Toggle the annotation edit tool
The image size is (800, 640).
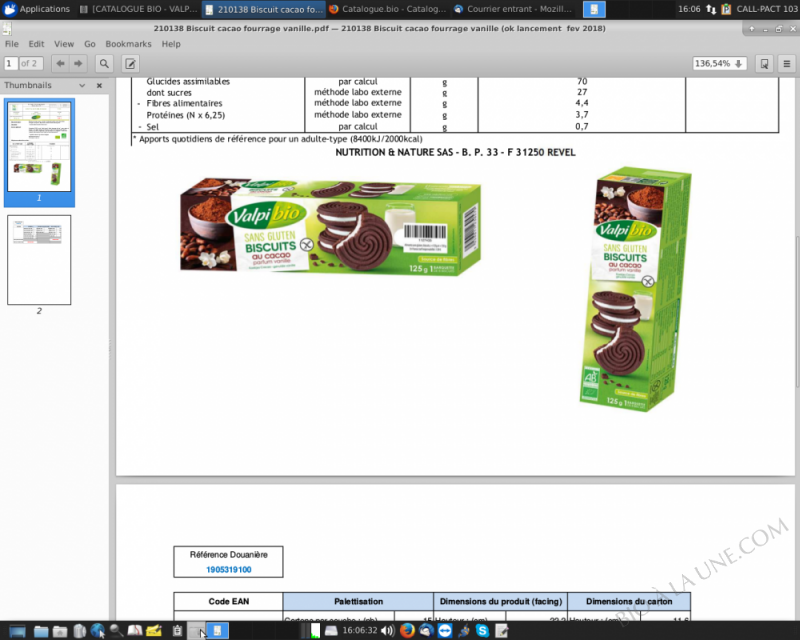131,64
